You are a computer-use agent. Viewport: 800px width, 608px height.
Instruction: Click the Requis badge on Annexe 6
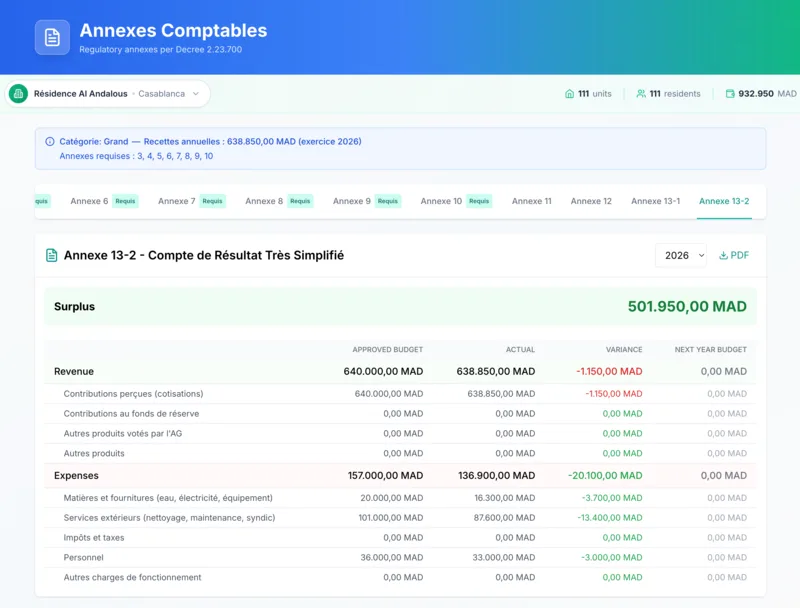point(126,201)
